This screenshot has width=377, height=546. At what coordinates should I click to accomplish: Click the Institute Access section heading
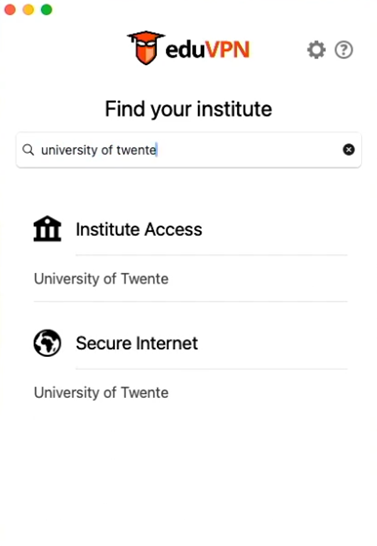click(139, 229)
